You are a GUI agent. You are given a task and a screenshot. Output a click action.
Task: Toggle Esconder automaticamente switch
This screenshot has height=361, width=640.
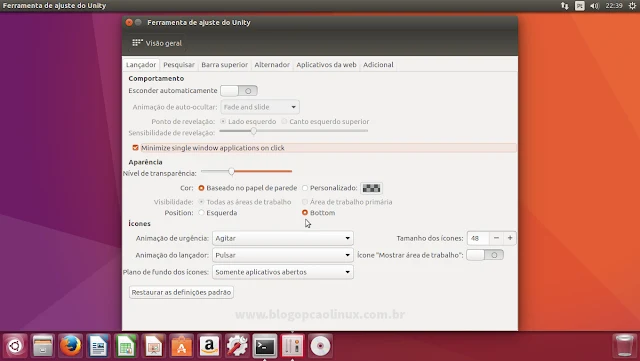(239, 91)
